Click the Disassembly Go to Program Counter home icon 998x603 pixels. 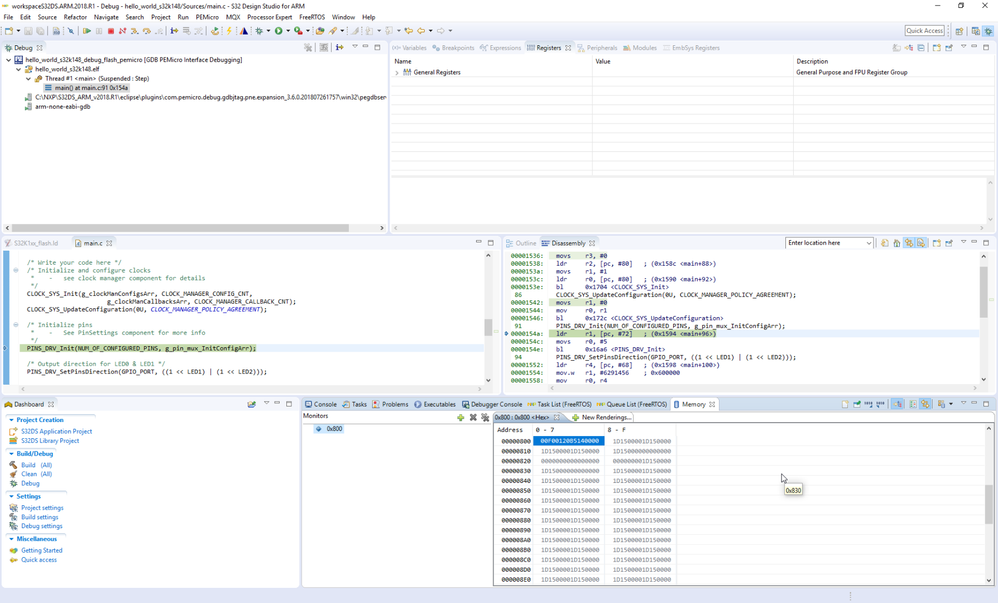tap(897, 243)
